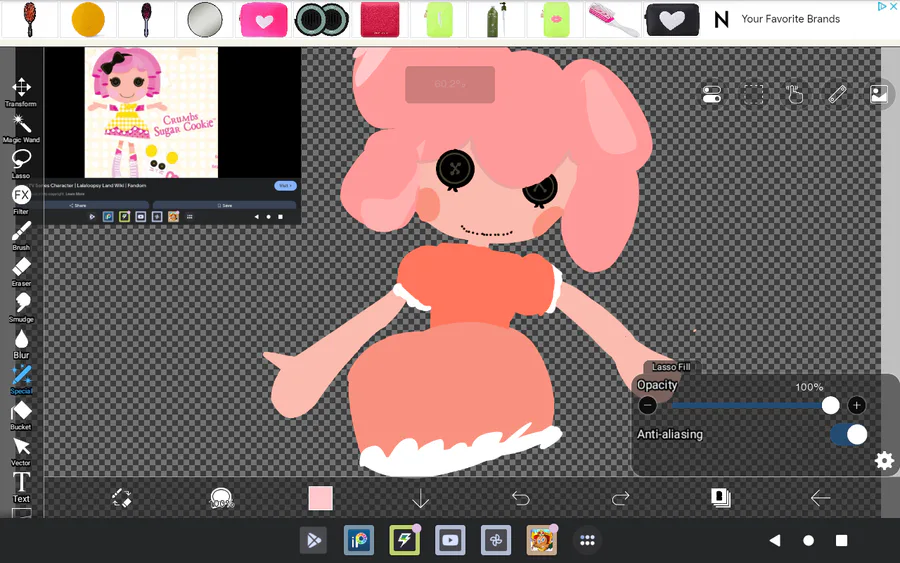Select the Special tool
The width and height of the screenshot is (900, 563).
pos(21,379)
